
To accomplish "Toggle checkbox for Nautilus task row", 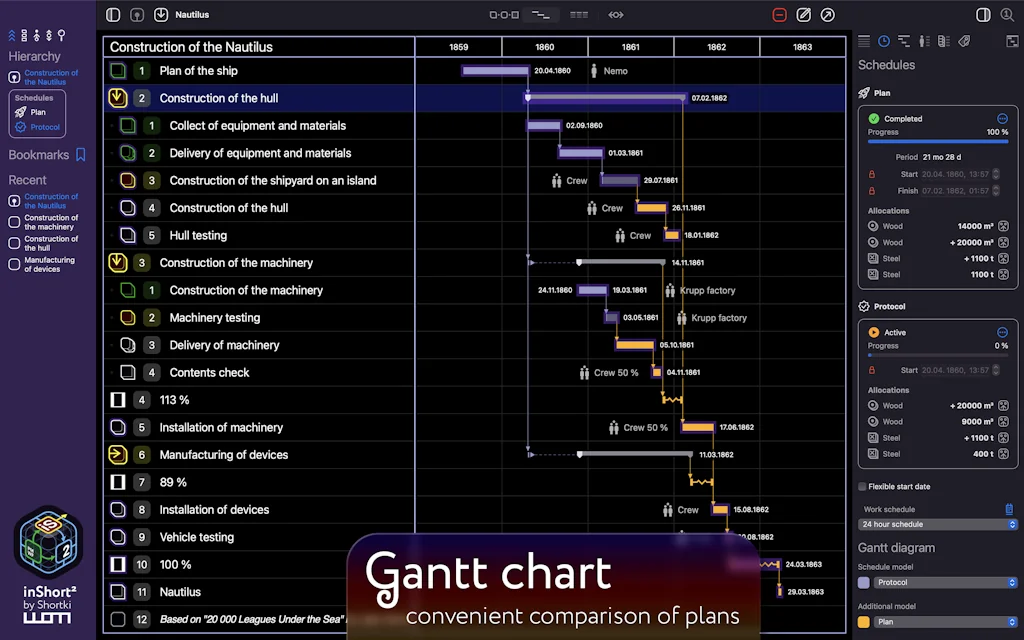I will click(117, 592).
